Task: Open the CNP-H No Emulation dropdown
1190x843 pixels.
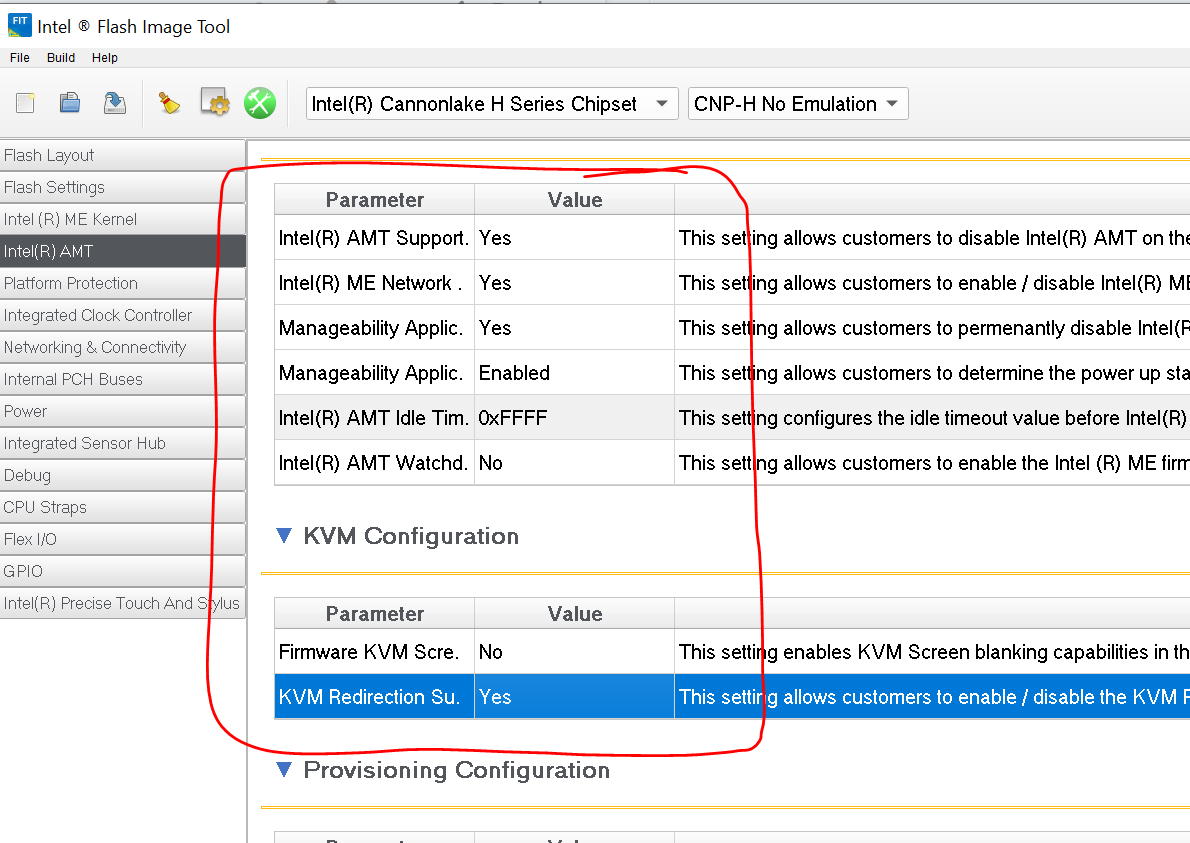Action: [797, 104]
